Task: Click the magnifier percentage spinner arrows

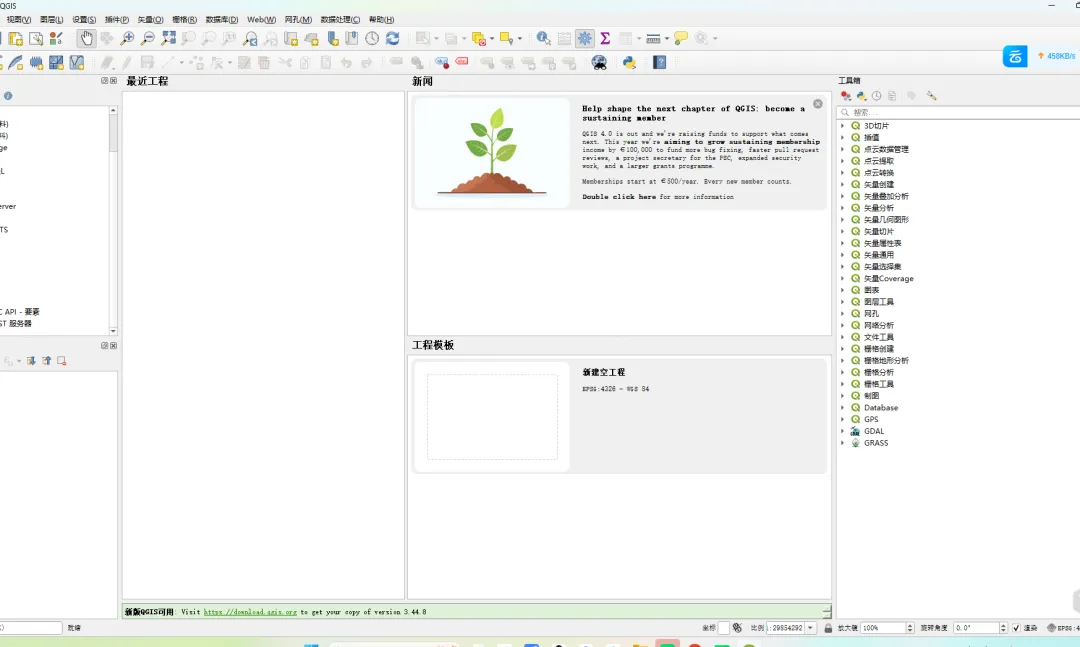Action: click(910, 628)
